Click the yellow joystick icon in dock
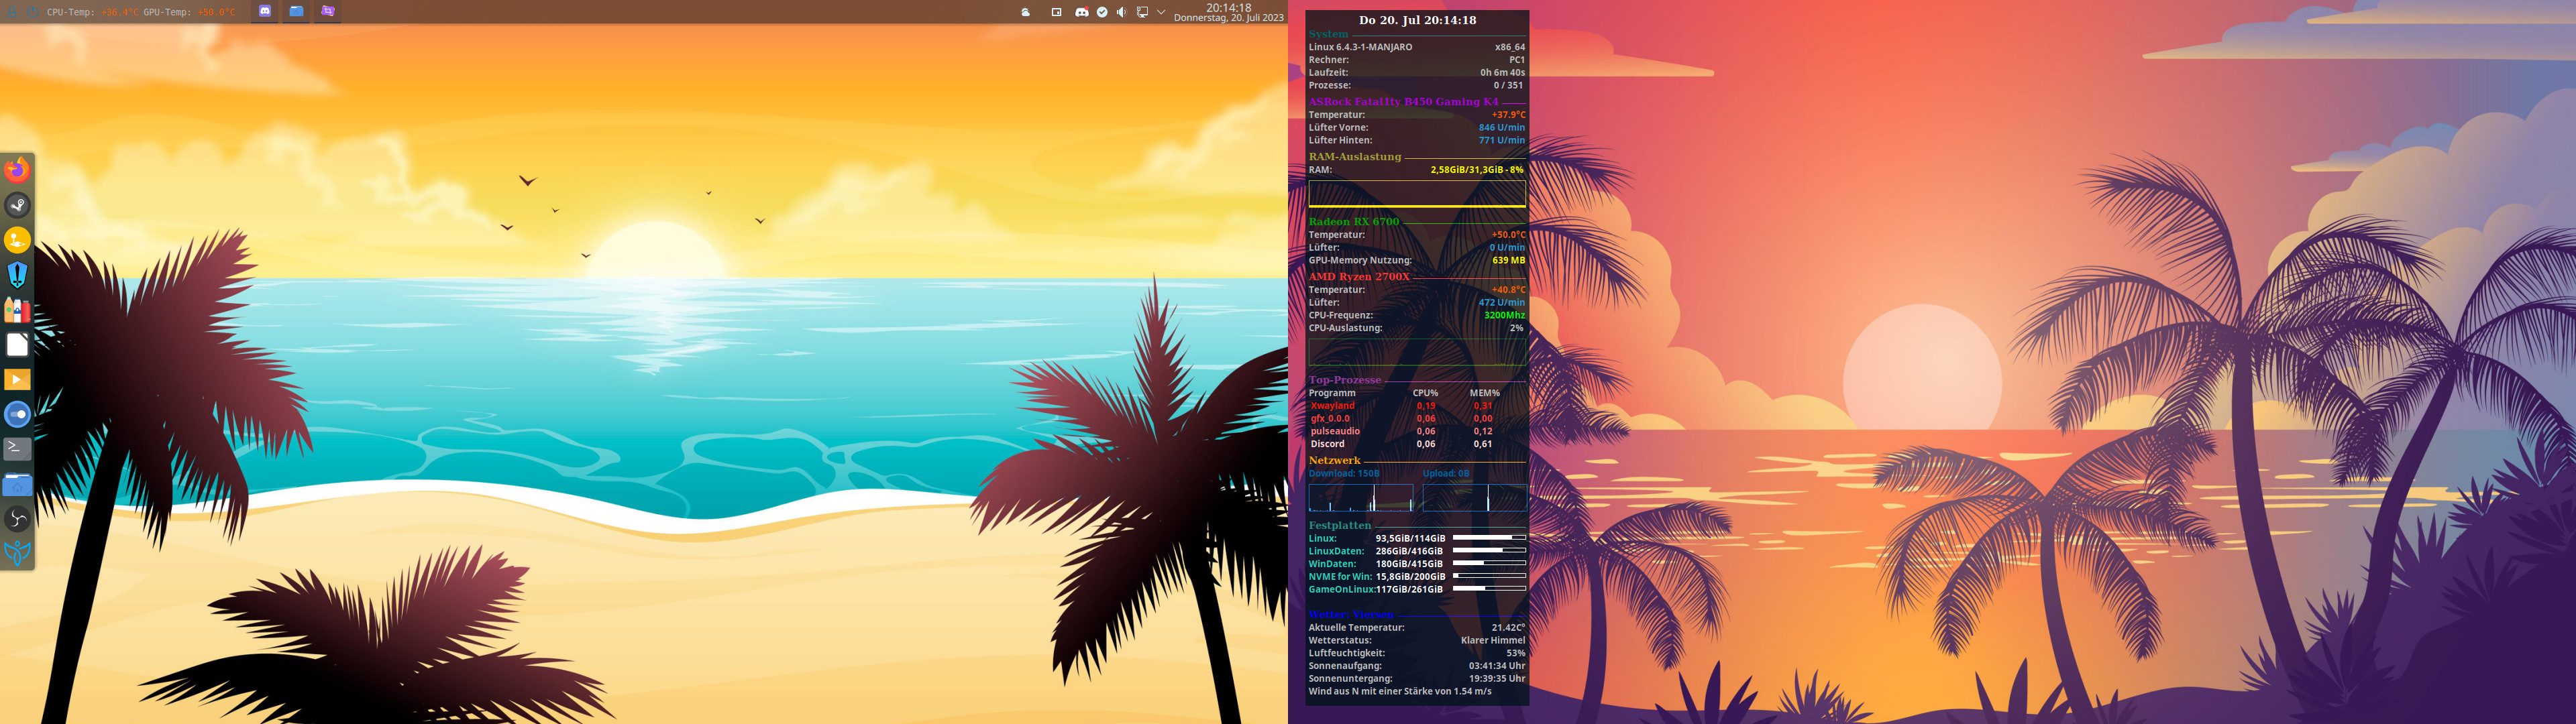Viewport: 2576px width, 724px height. [17, 240]
